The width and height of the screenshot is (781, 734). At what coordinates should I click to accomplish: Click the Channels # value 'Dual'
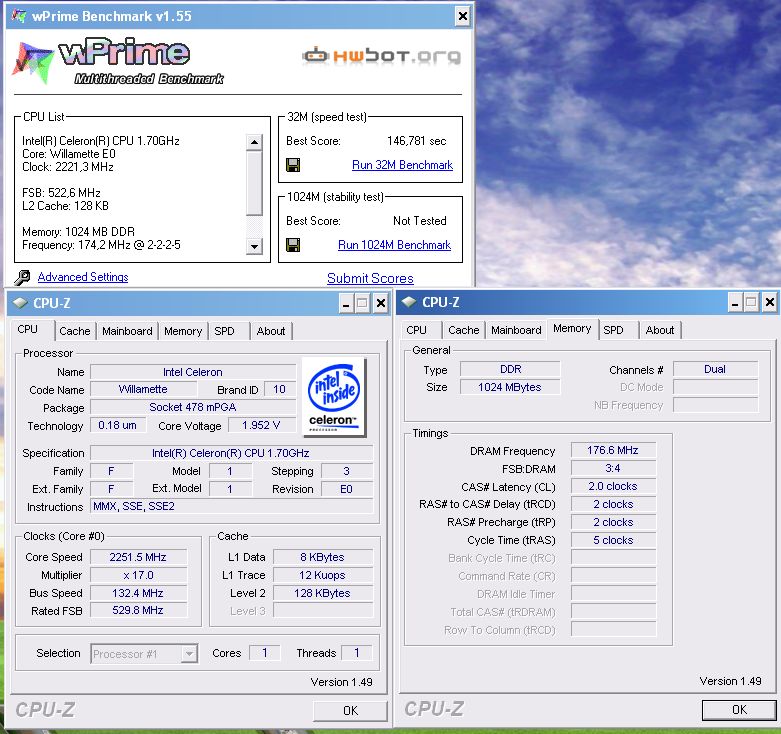coord(715,369)
